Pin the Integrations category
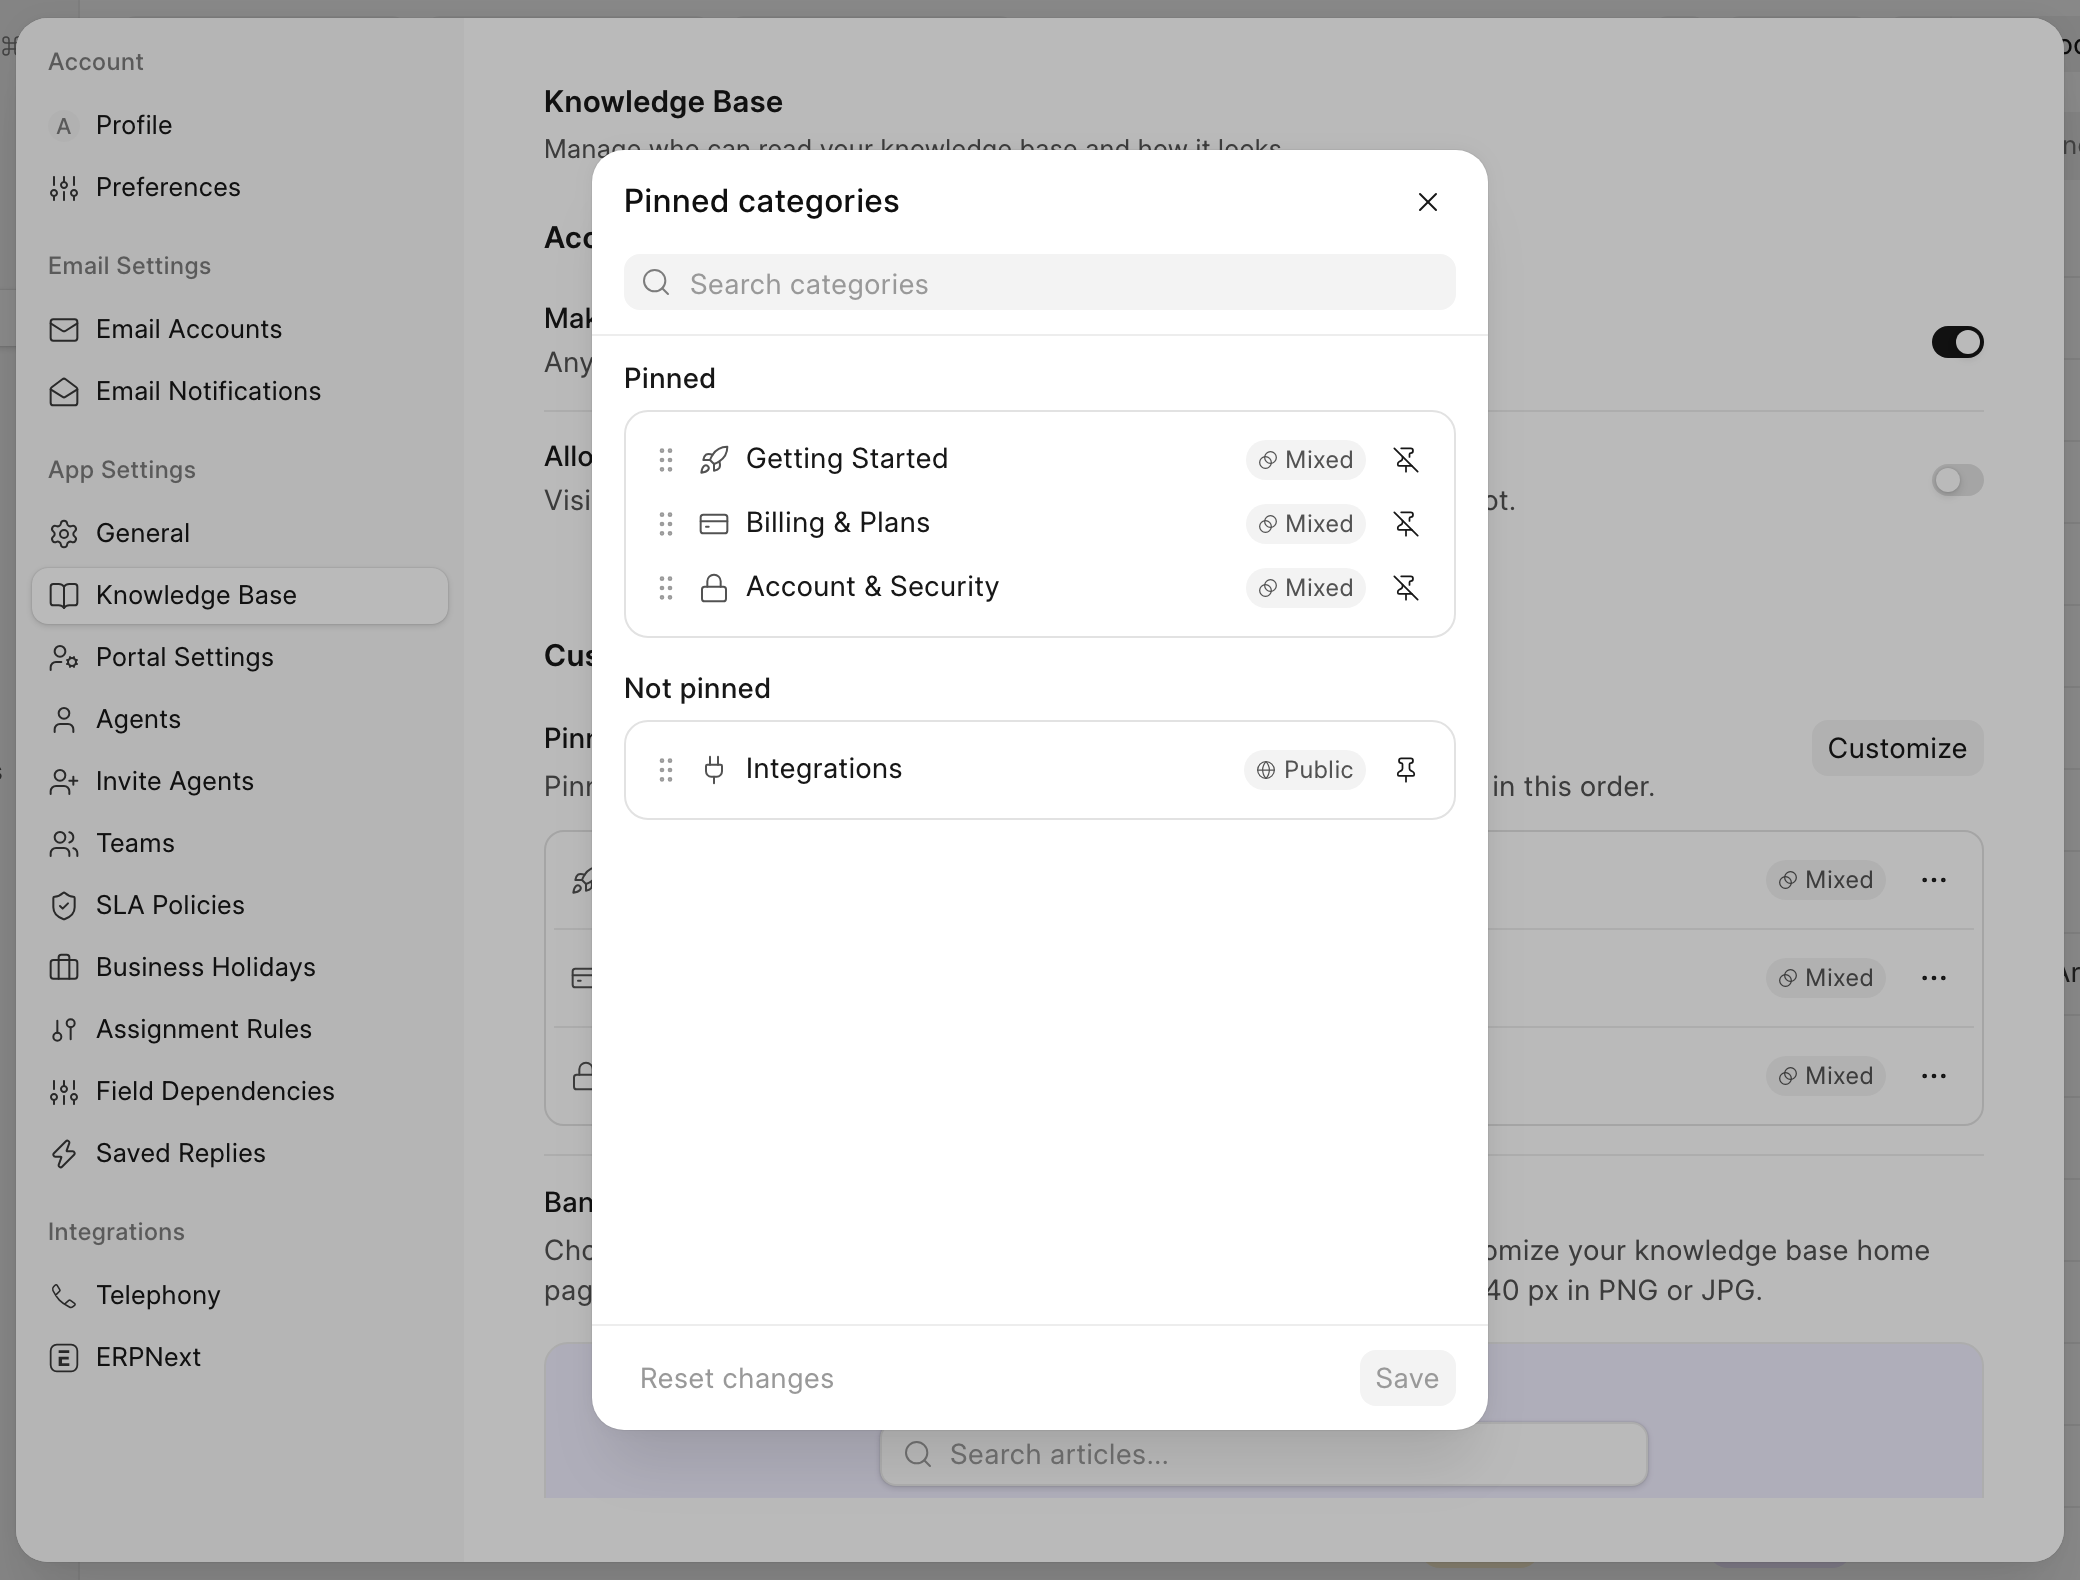Screen dimensions: 2080x1580 [x=1406, y=770]
